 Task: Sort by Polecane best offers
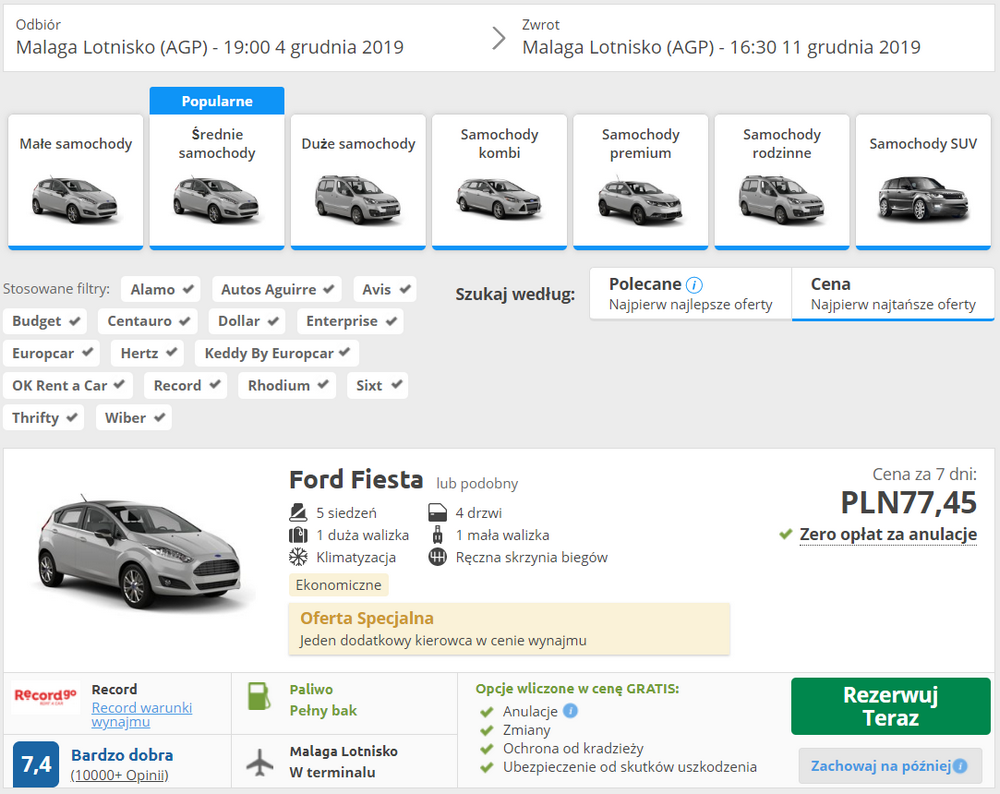pyautogui.click(x=691, y=294)
